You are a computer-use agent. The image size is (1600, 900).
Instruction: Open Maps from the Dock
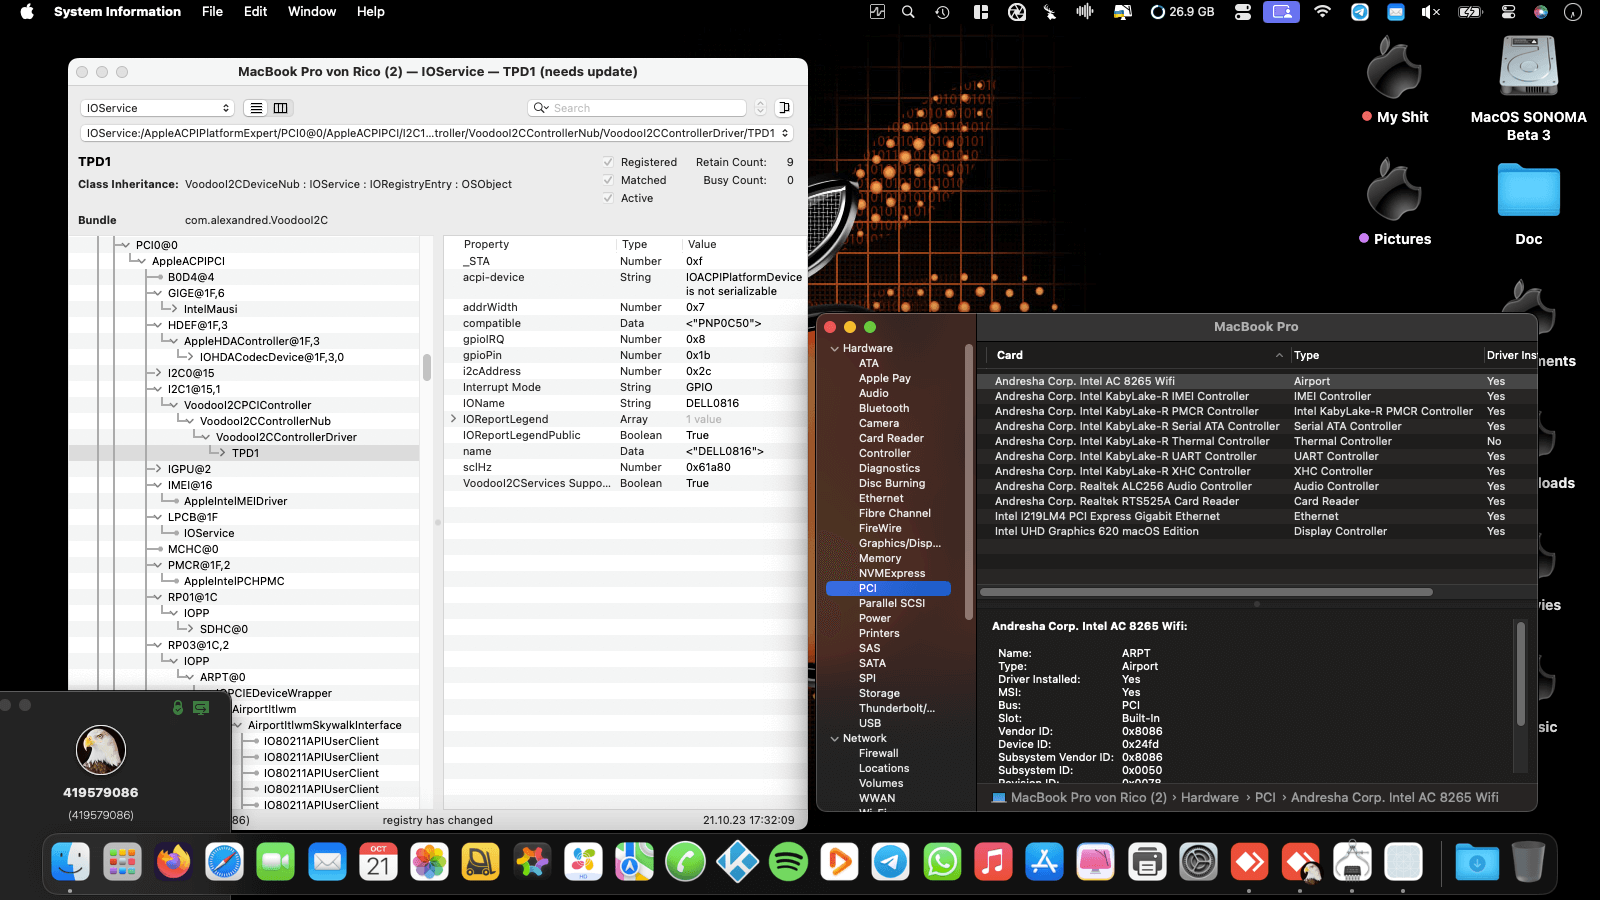[x=634, y=862]
